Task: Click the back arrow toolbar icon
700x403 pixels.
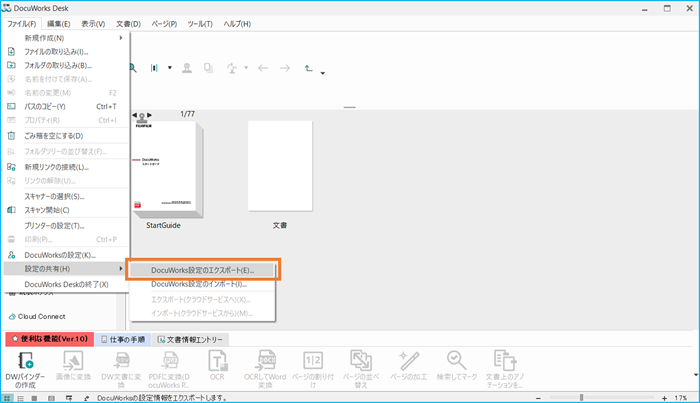Action: coord(263,68)
